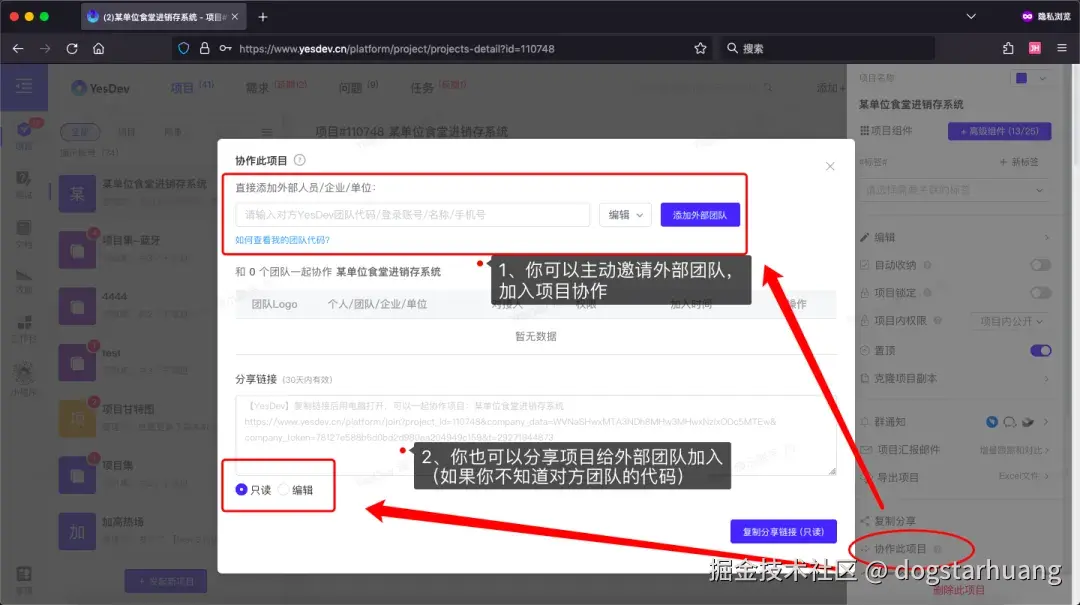
Task: Click the browser tracking protection shield icon
Action: coord(183,47)
